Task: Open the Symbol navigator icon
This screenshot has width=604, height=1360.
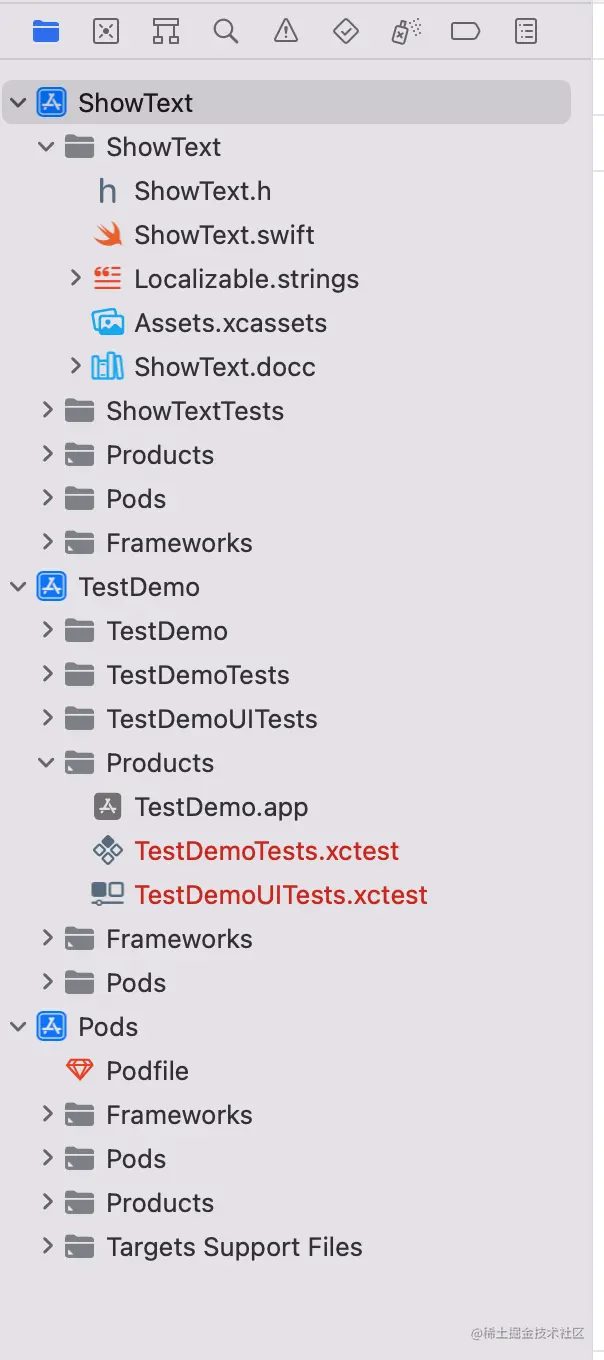Action: [x=166, y=32]
